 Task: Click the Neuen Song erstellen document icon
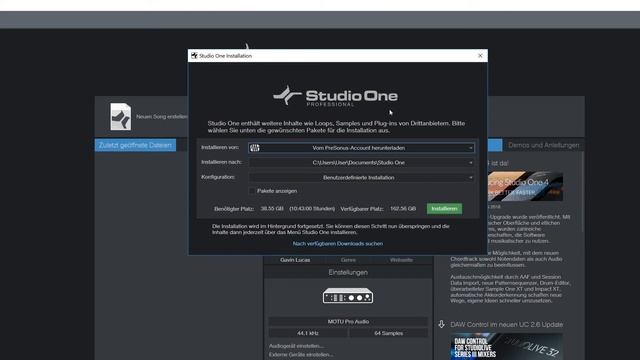120,117
